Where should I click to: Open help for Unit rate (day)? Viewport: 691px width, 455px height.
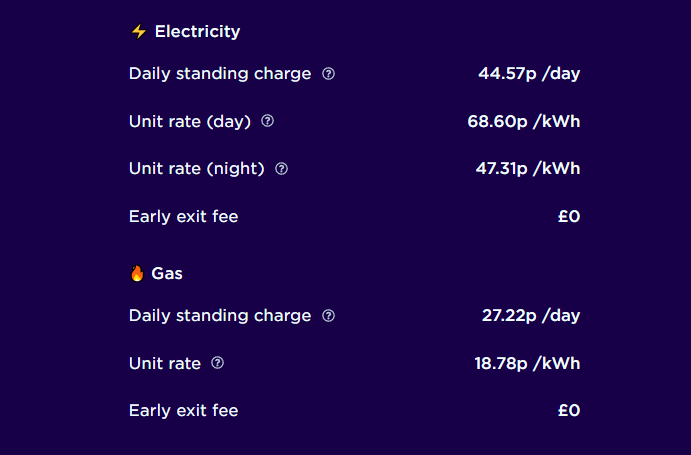267,121
